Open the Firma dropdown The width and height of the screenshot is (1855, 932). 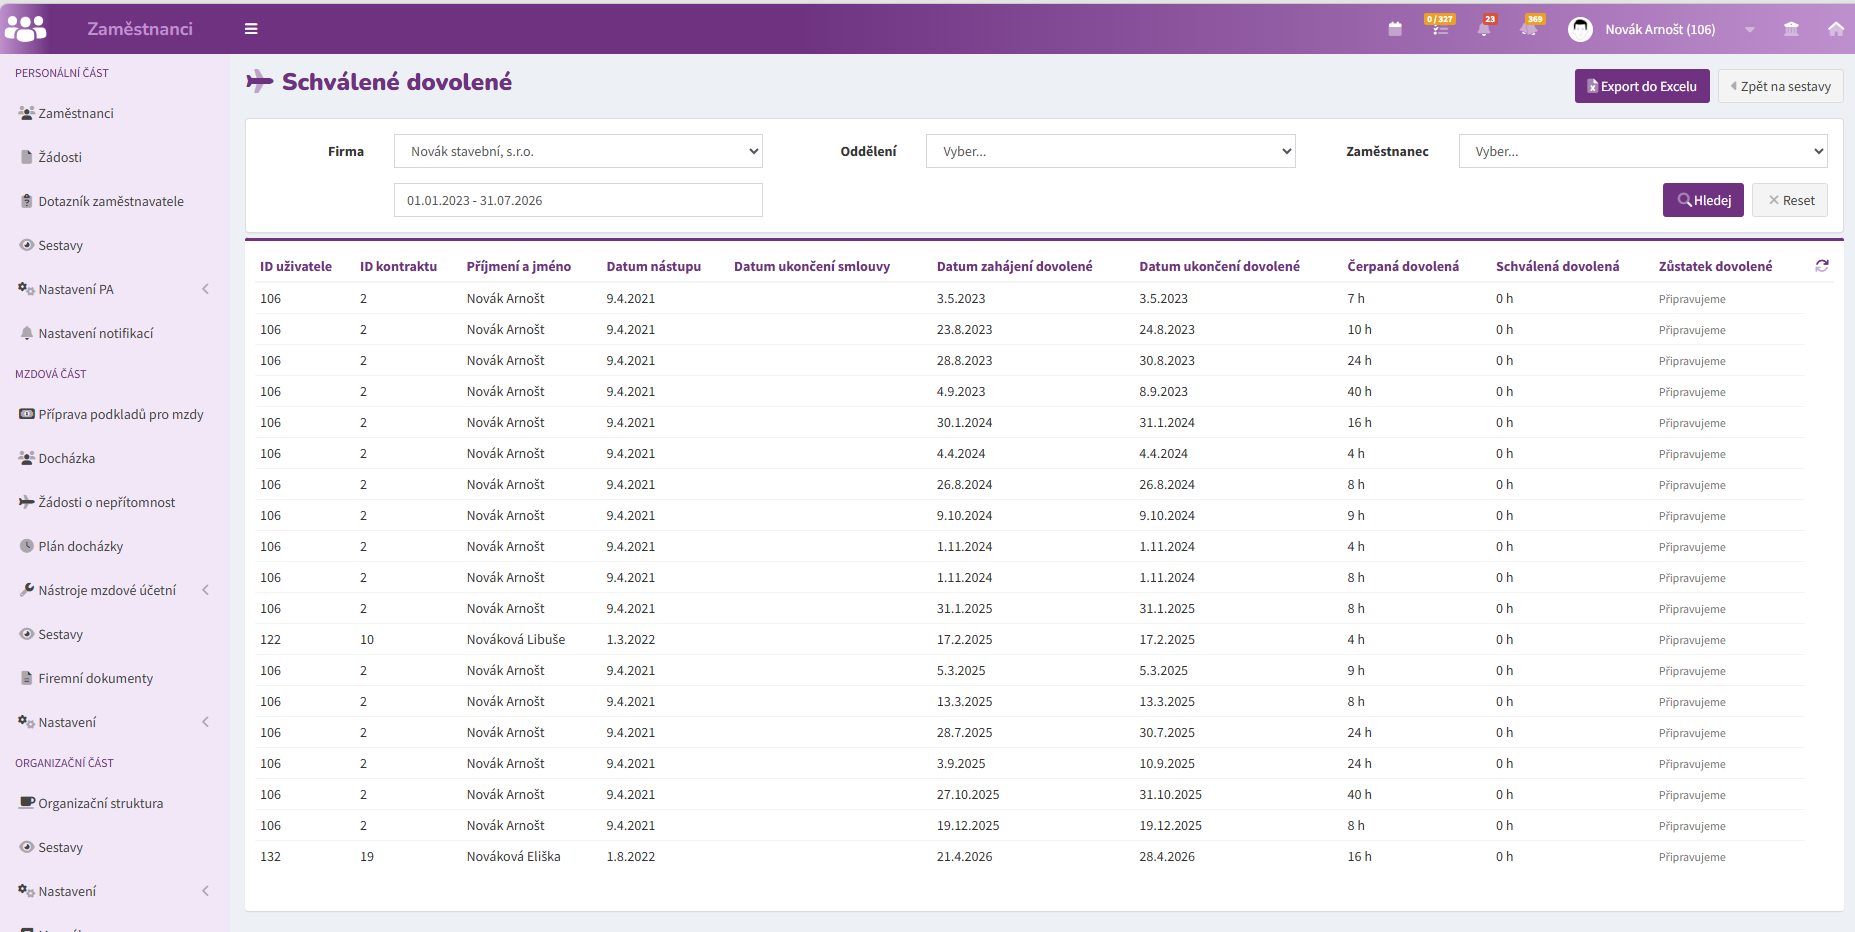point(578,151)
